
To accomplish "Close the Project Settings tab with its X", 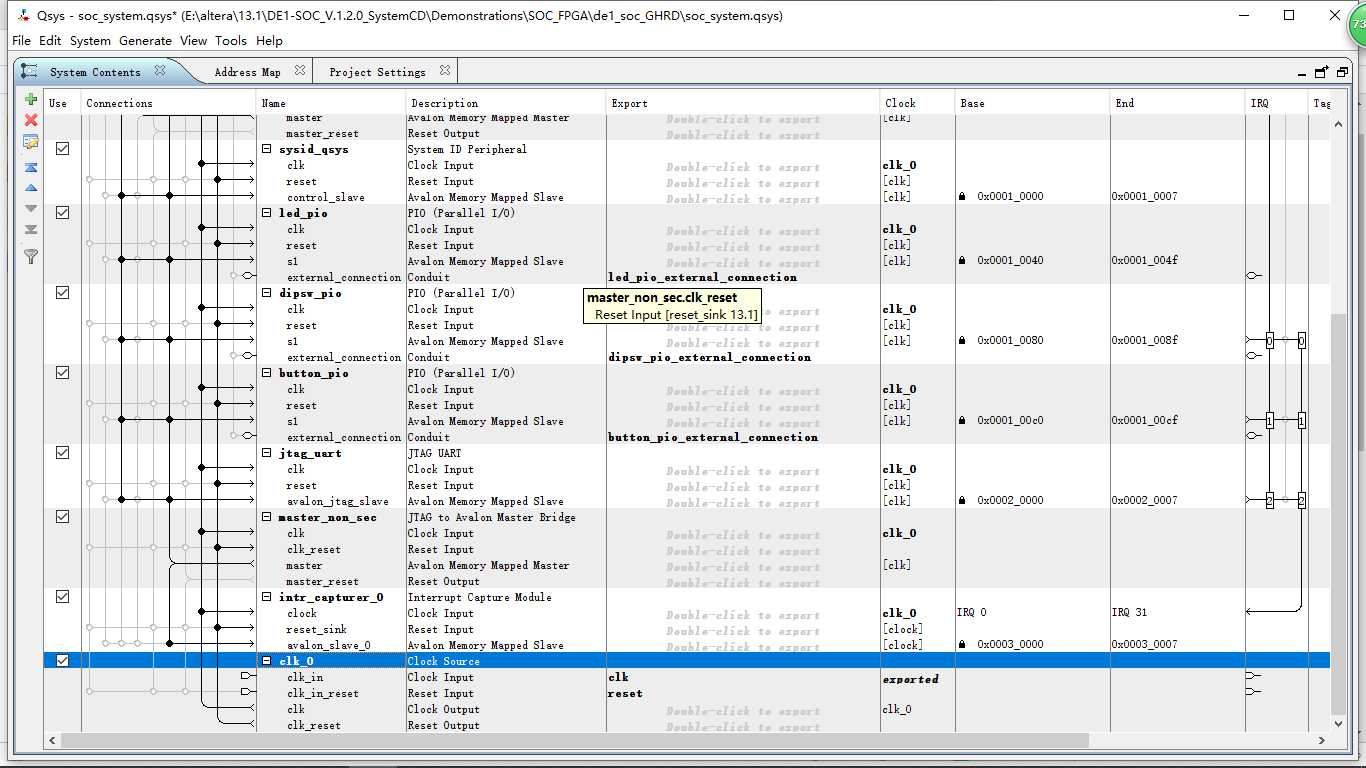I will (445, 71).
